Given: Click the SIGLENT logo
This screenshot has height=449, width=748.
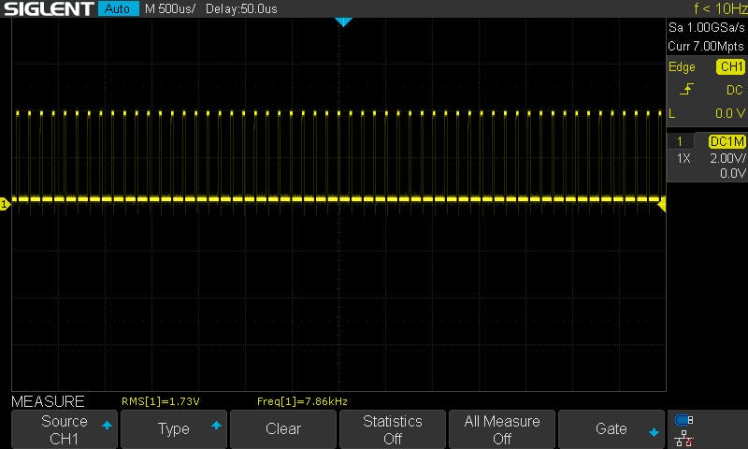Looking at the screenshot, I should 49,9.
